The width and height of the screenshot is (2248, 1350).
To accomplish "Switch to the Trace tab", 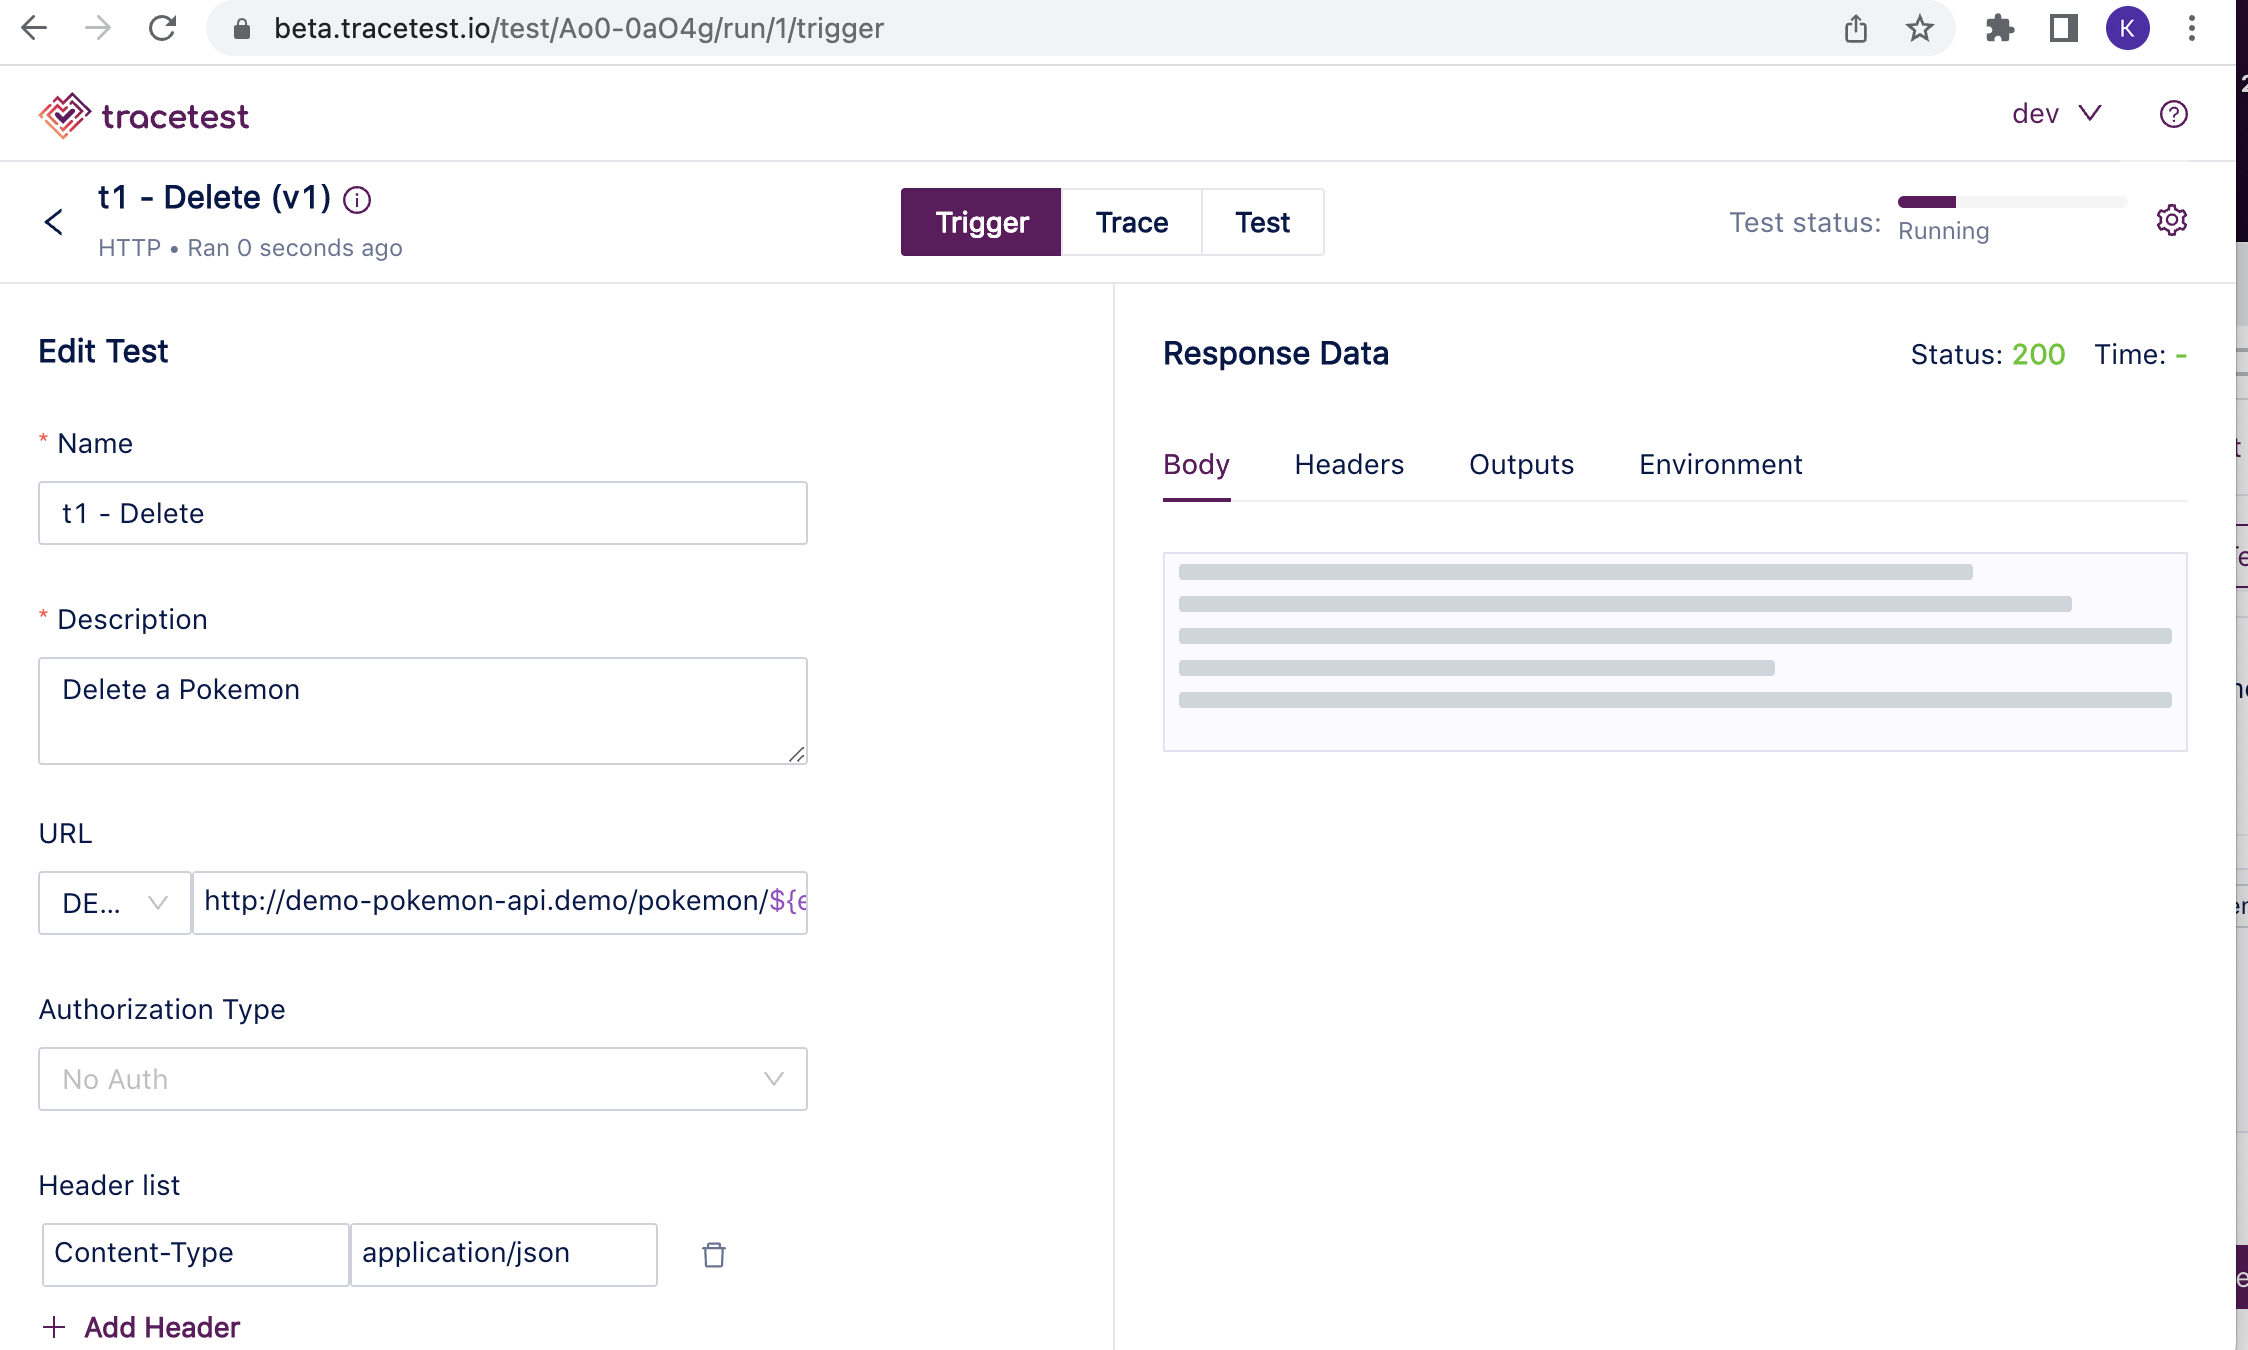I will coord(1131,222).
